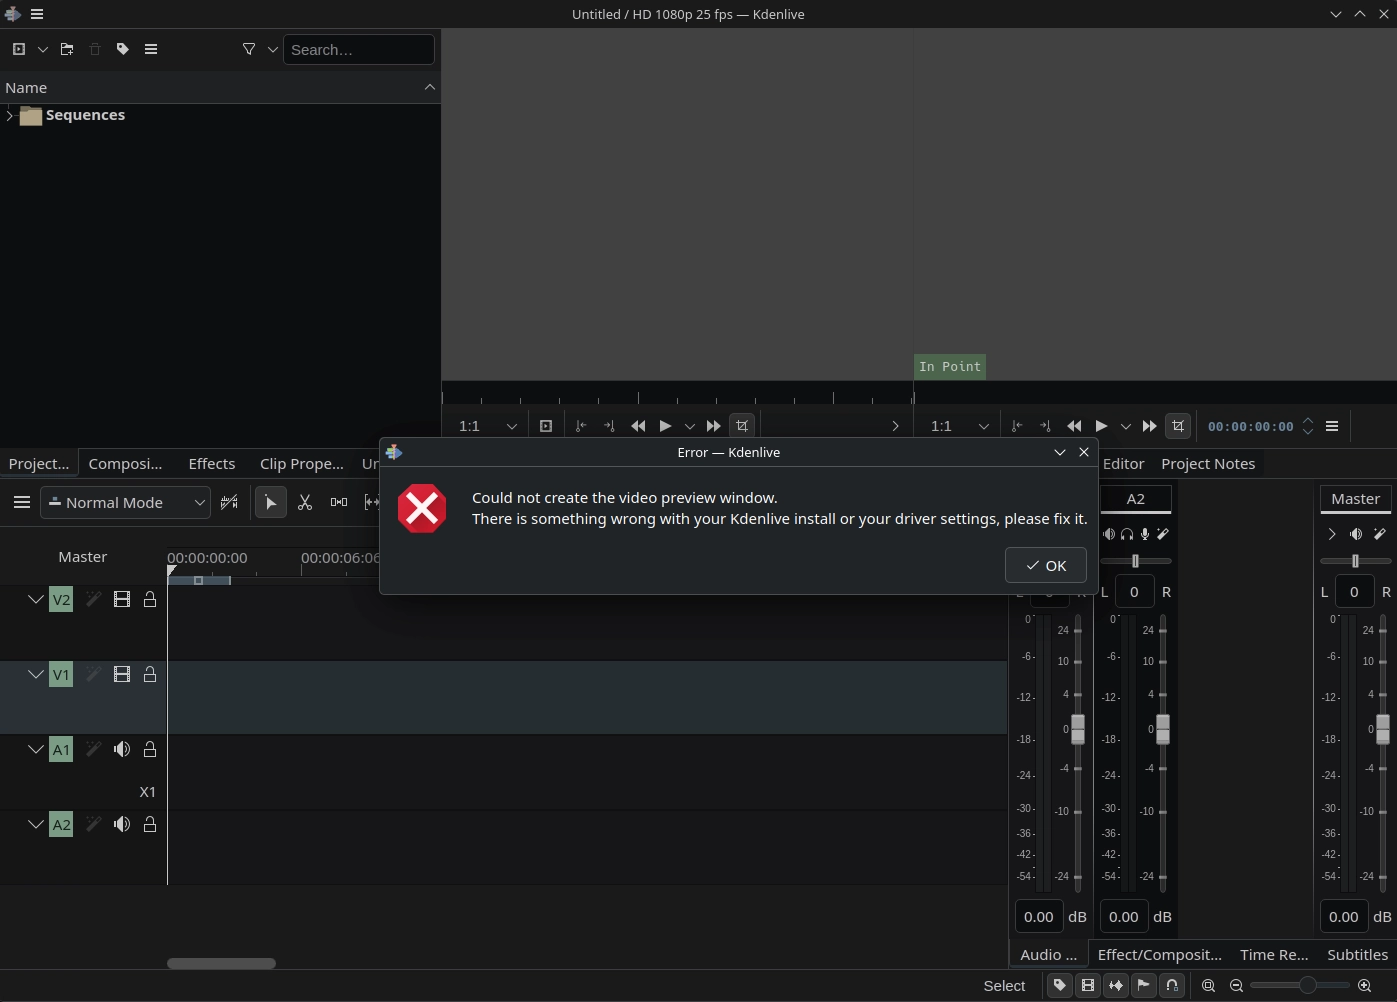Image resolution: width=1397 pixels, height=1002 pixels.
Task: Mute the A2 track
Action: coord(122,824)
